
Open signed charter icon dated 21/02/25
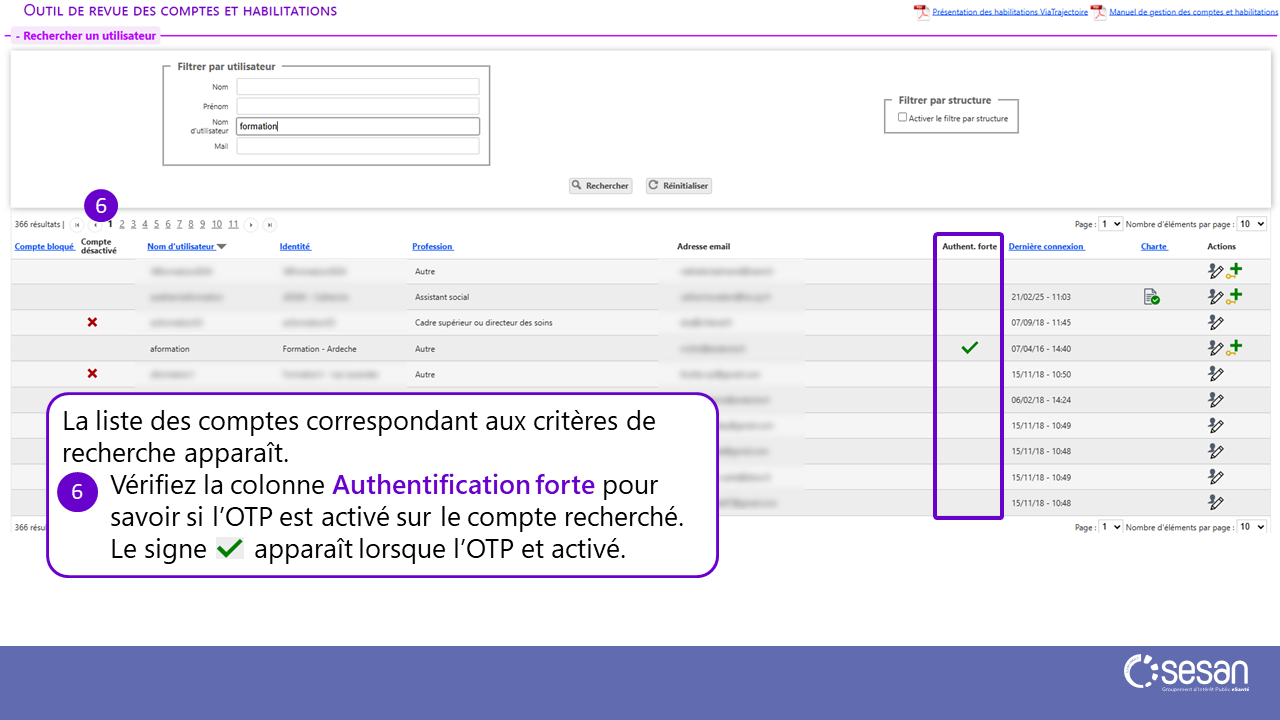coord(1152,297)
